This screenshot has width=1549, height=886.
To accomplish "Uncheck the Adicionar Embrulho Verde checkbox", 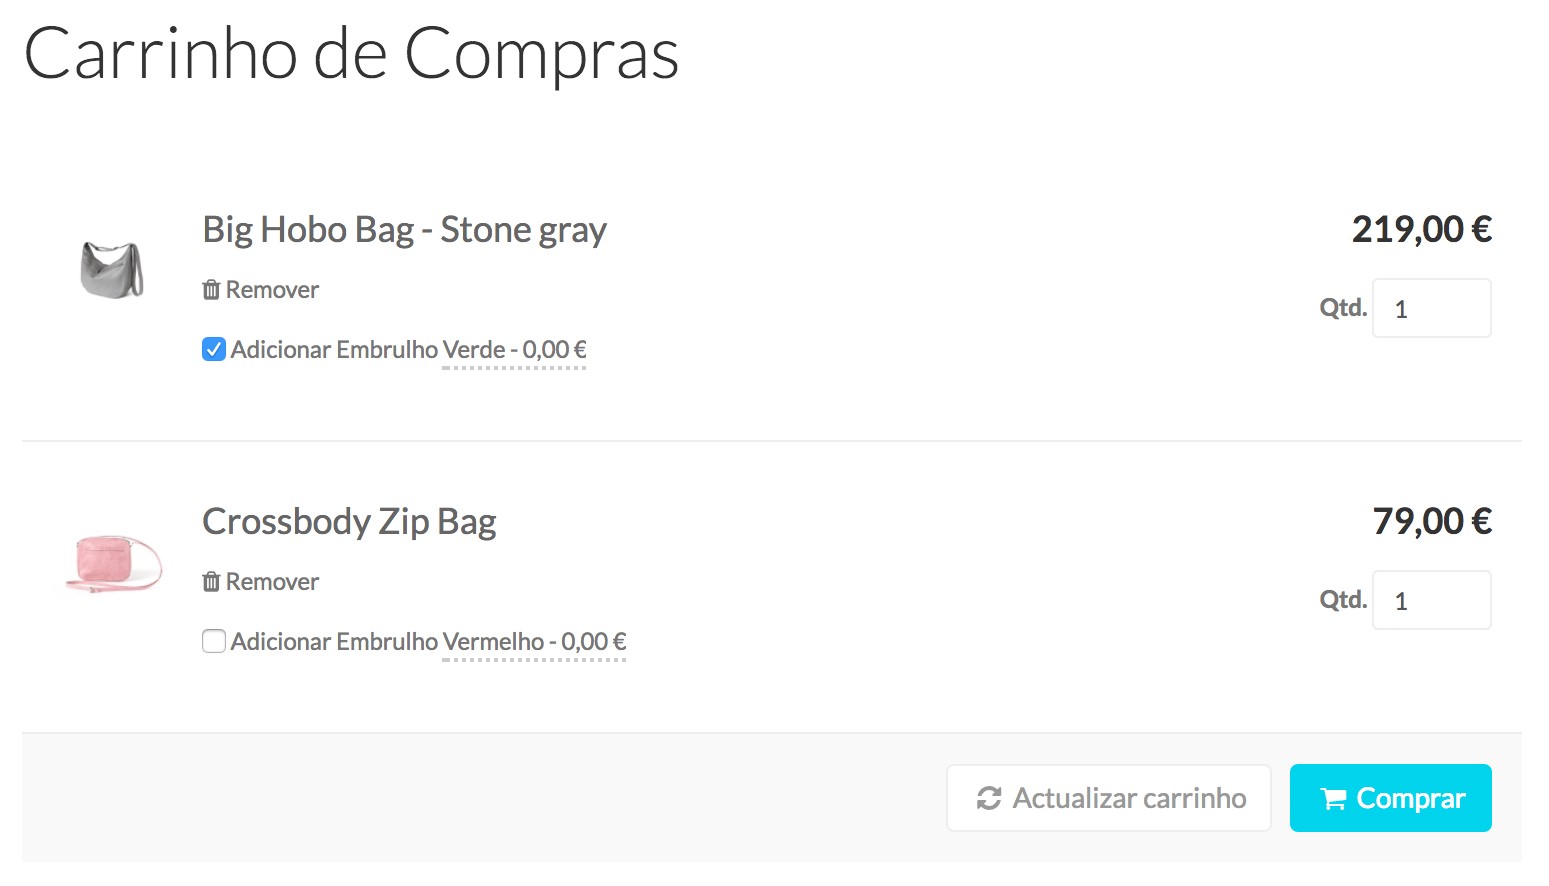I will click(214, 349).
